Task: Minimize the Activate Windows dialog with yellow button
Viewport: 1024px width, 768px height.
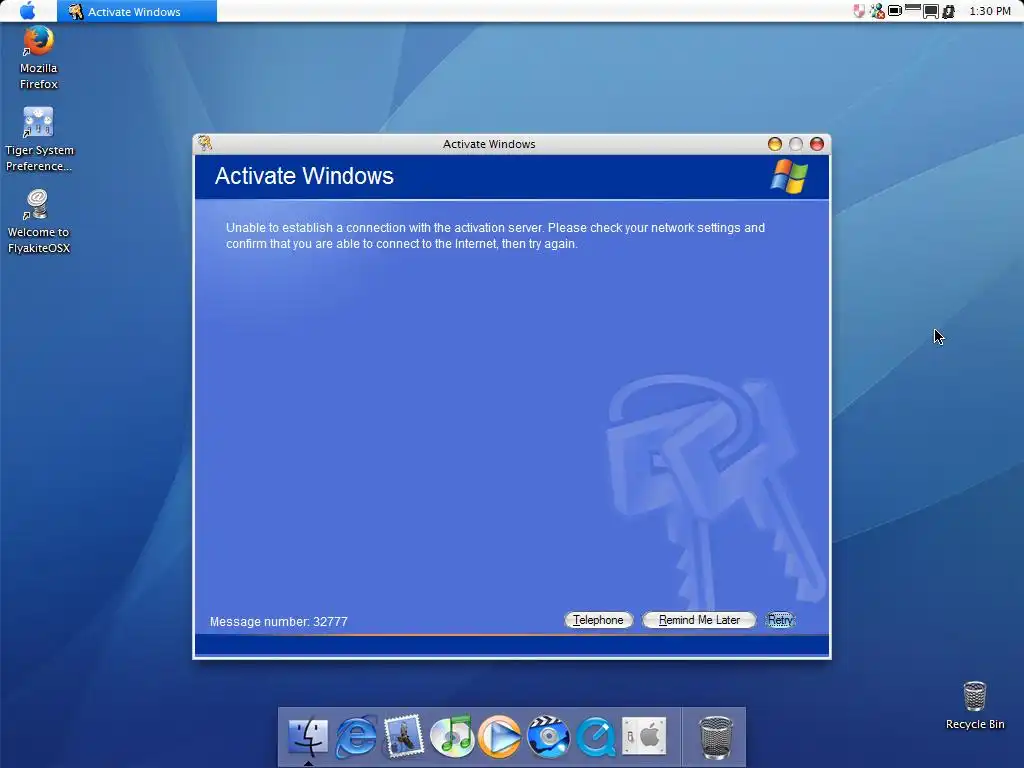Action: [x=775, y=144]
